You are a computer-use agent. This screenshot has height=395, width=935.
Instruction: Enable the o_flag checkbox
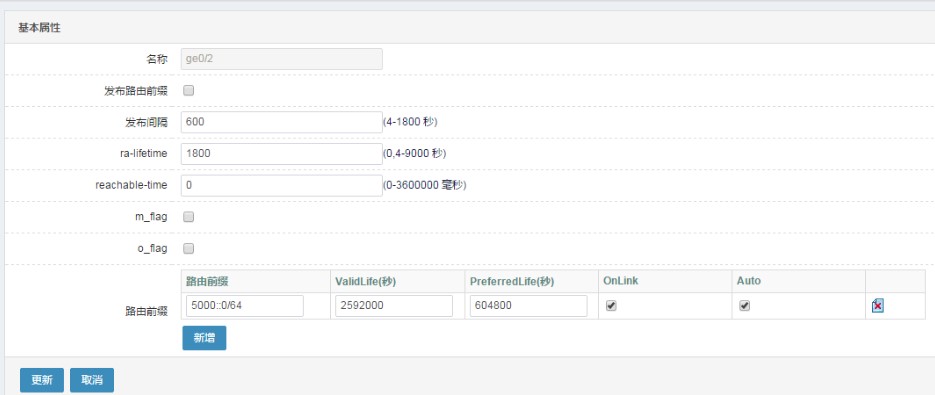pyautogui.click(x=188, y=248)
